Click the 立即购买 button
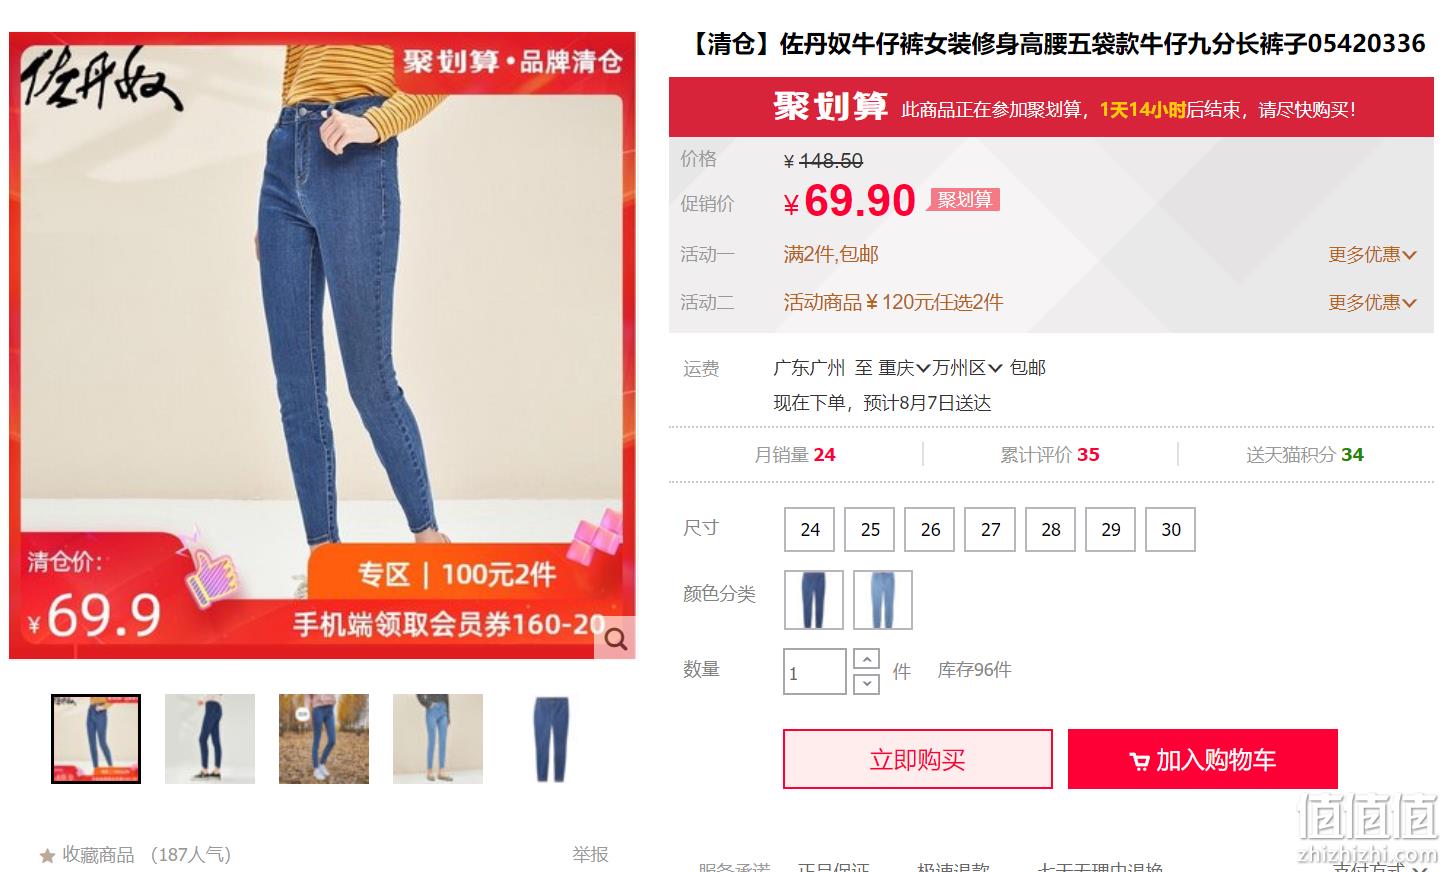The height and width of the screenshot is (872, 1447). (x=917, y=759)
